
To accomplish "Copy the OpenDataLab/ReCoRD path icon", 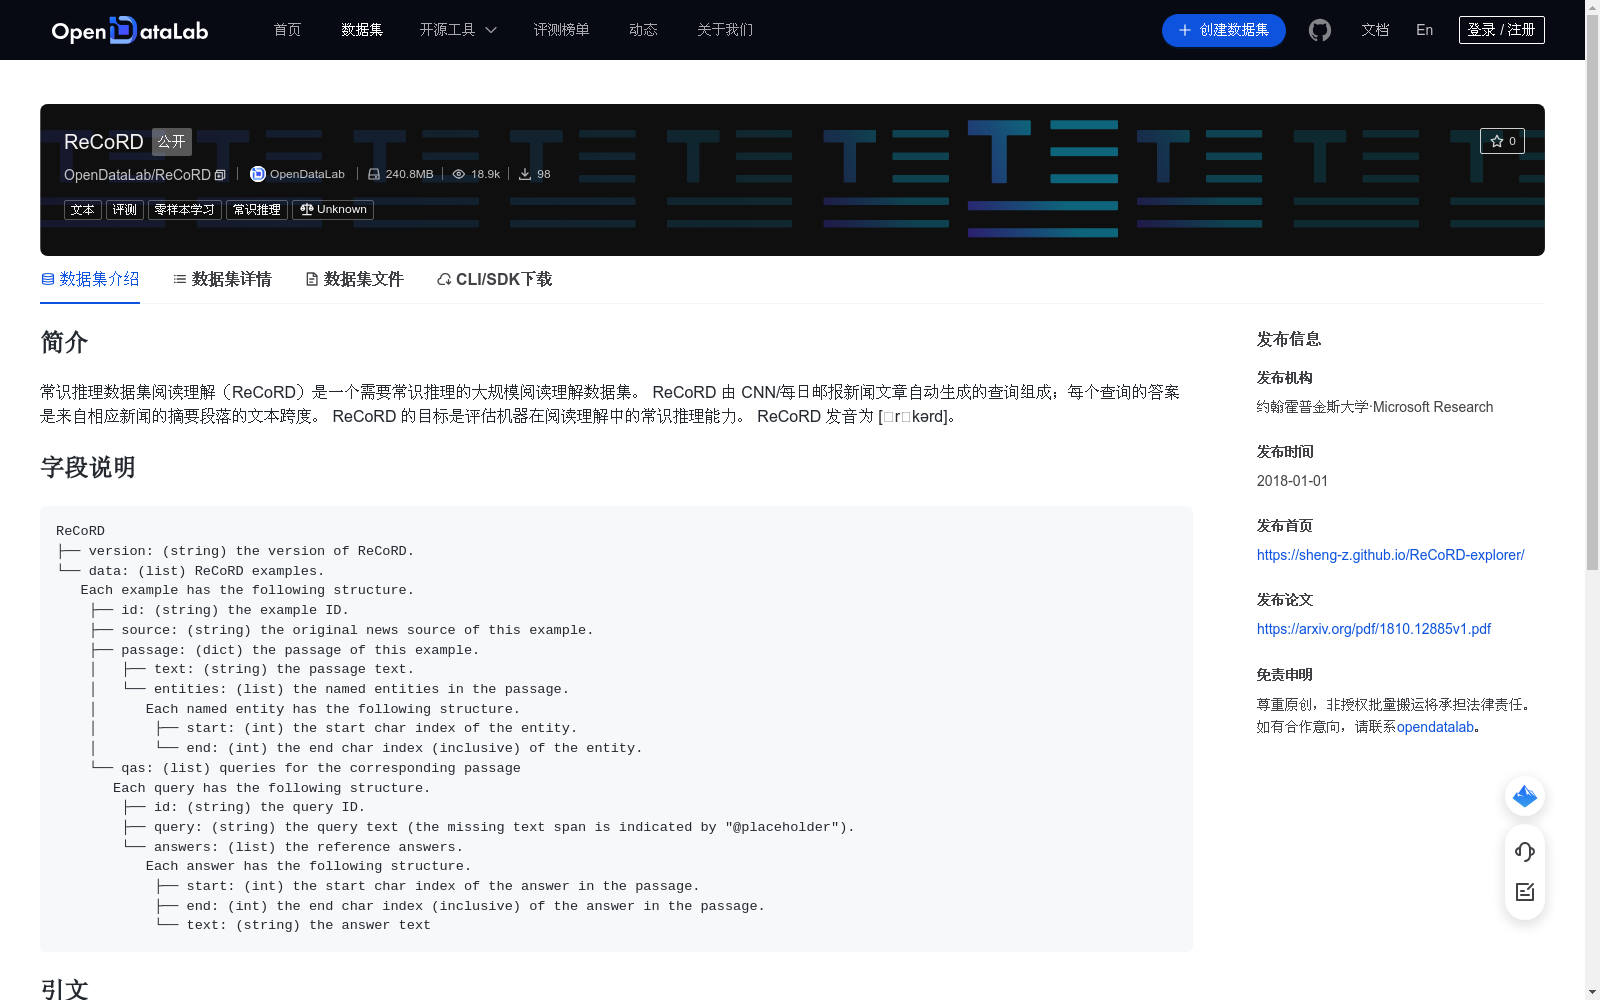I will click(220, 175).
